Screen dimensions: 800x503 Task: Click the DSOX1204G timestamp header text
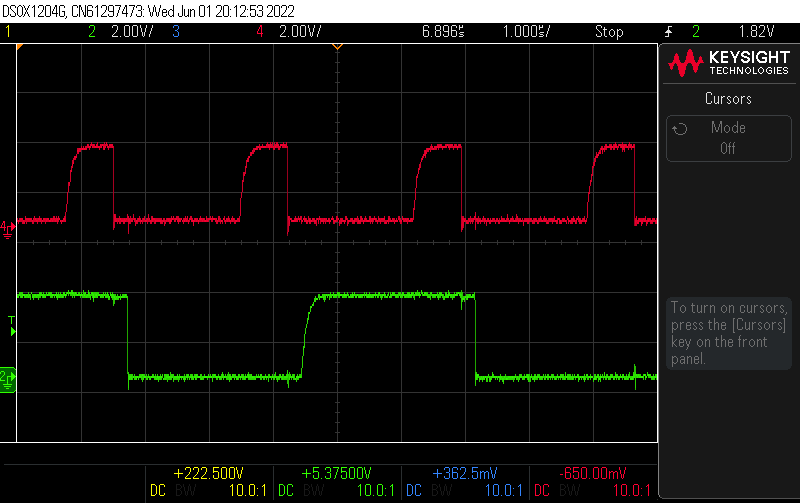point(148,11)
